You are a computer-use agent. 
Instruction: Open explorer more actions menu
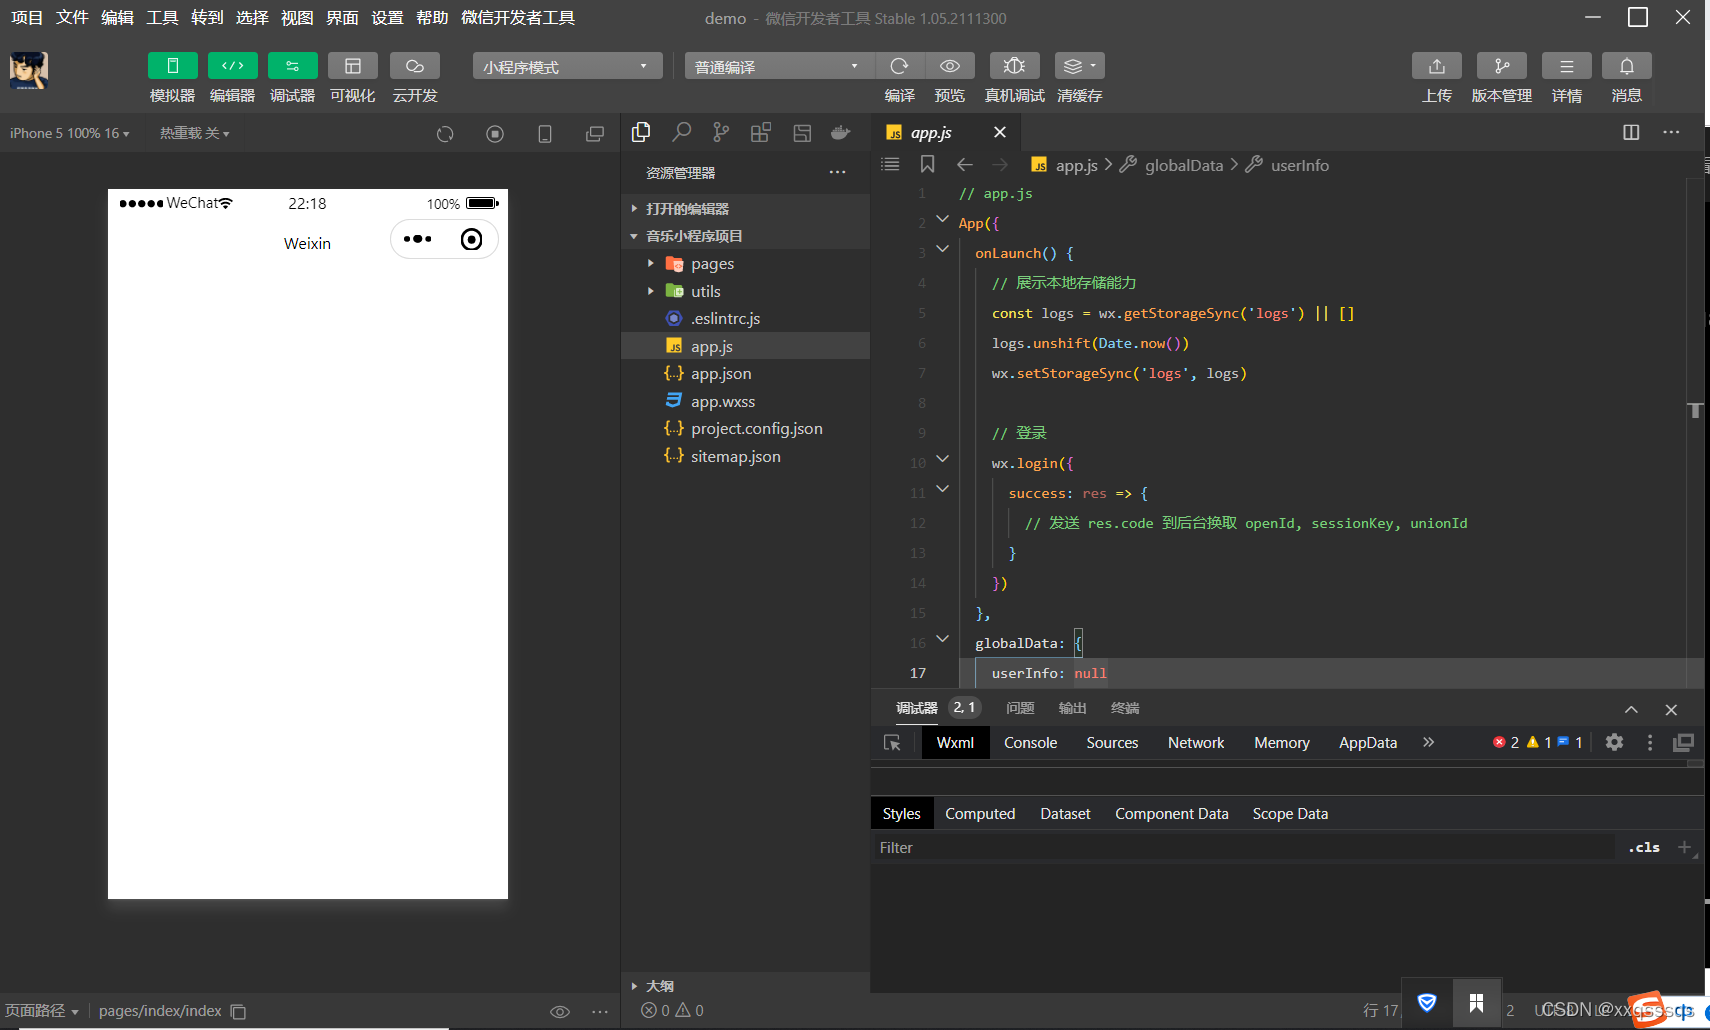[837, 172]
